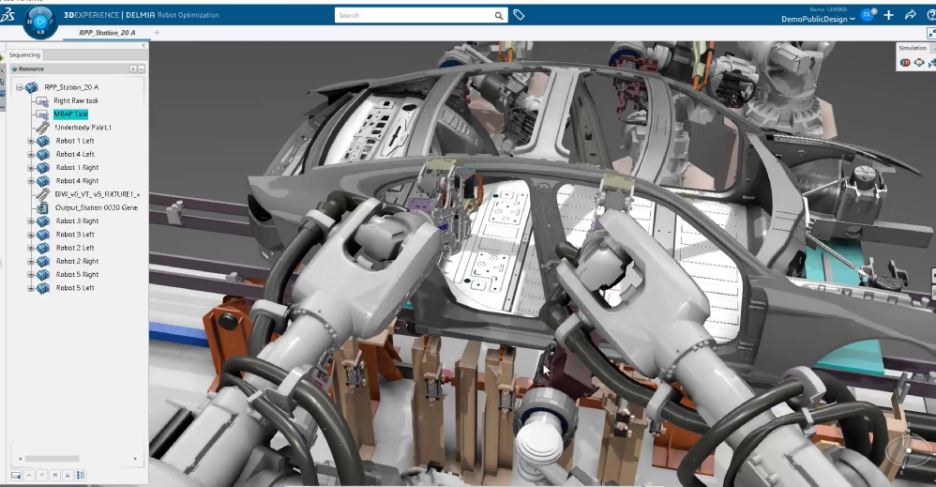Click the first icon in bottom panel toolbar
This screenshot has width=936, height=487.
[16, 475]
